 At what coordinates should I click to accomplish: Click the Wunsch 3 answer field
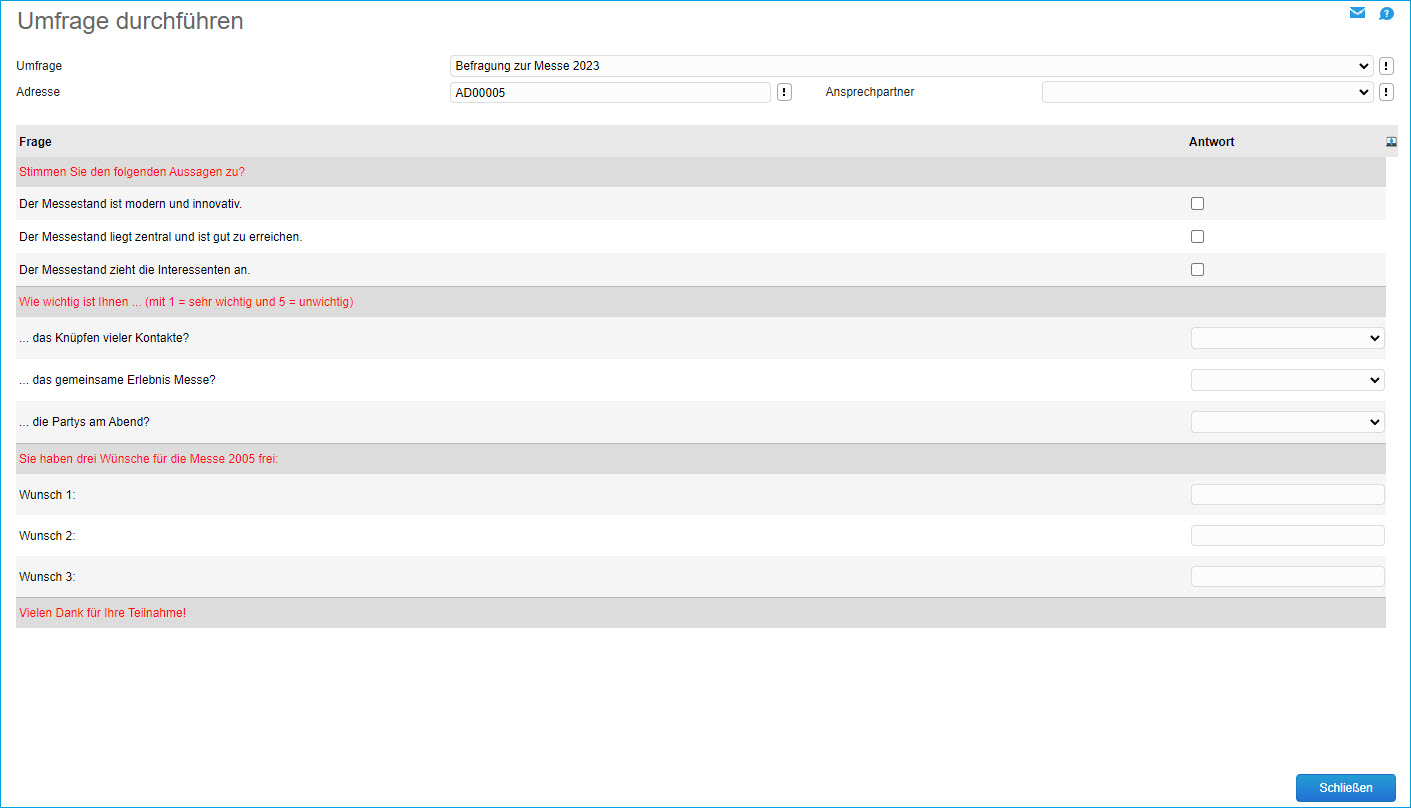pos(1287,577)
